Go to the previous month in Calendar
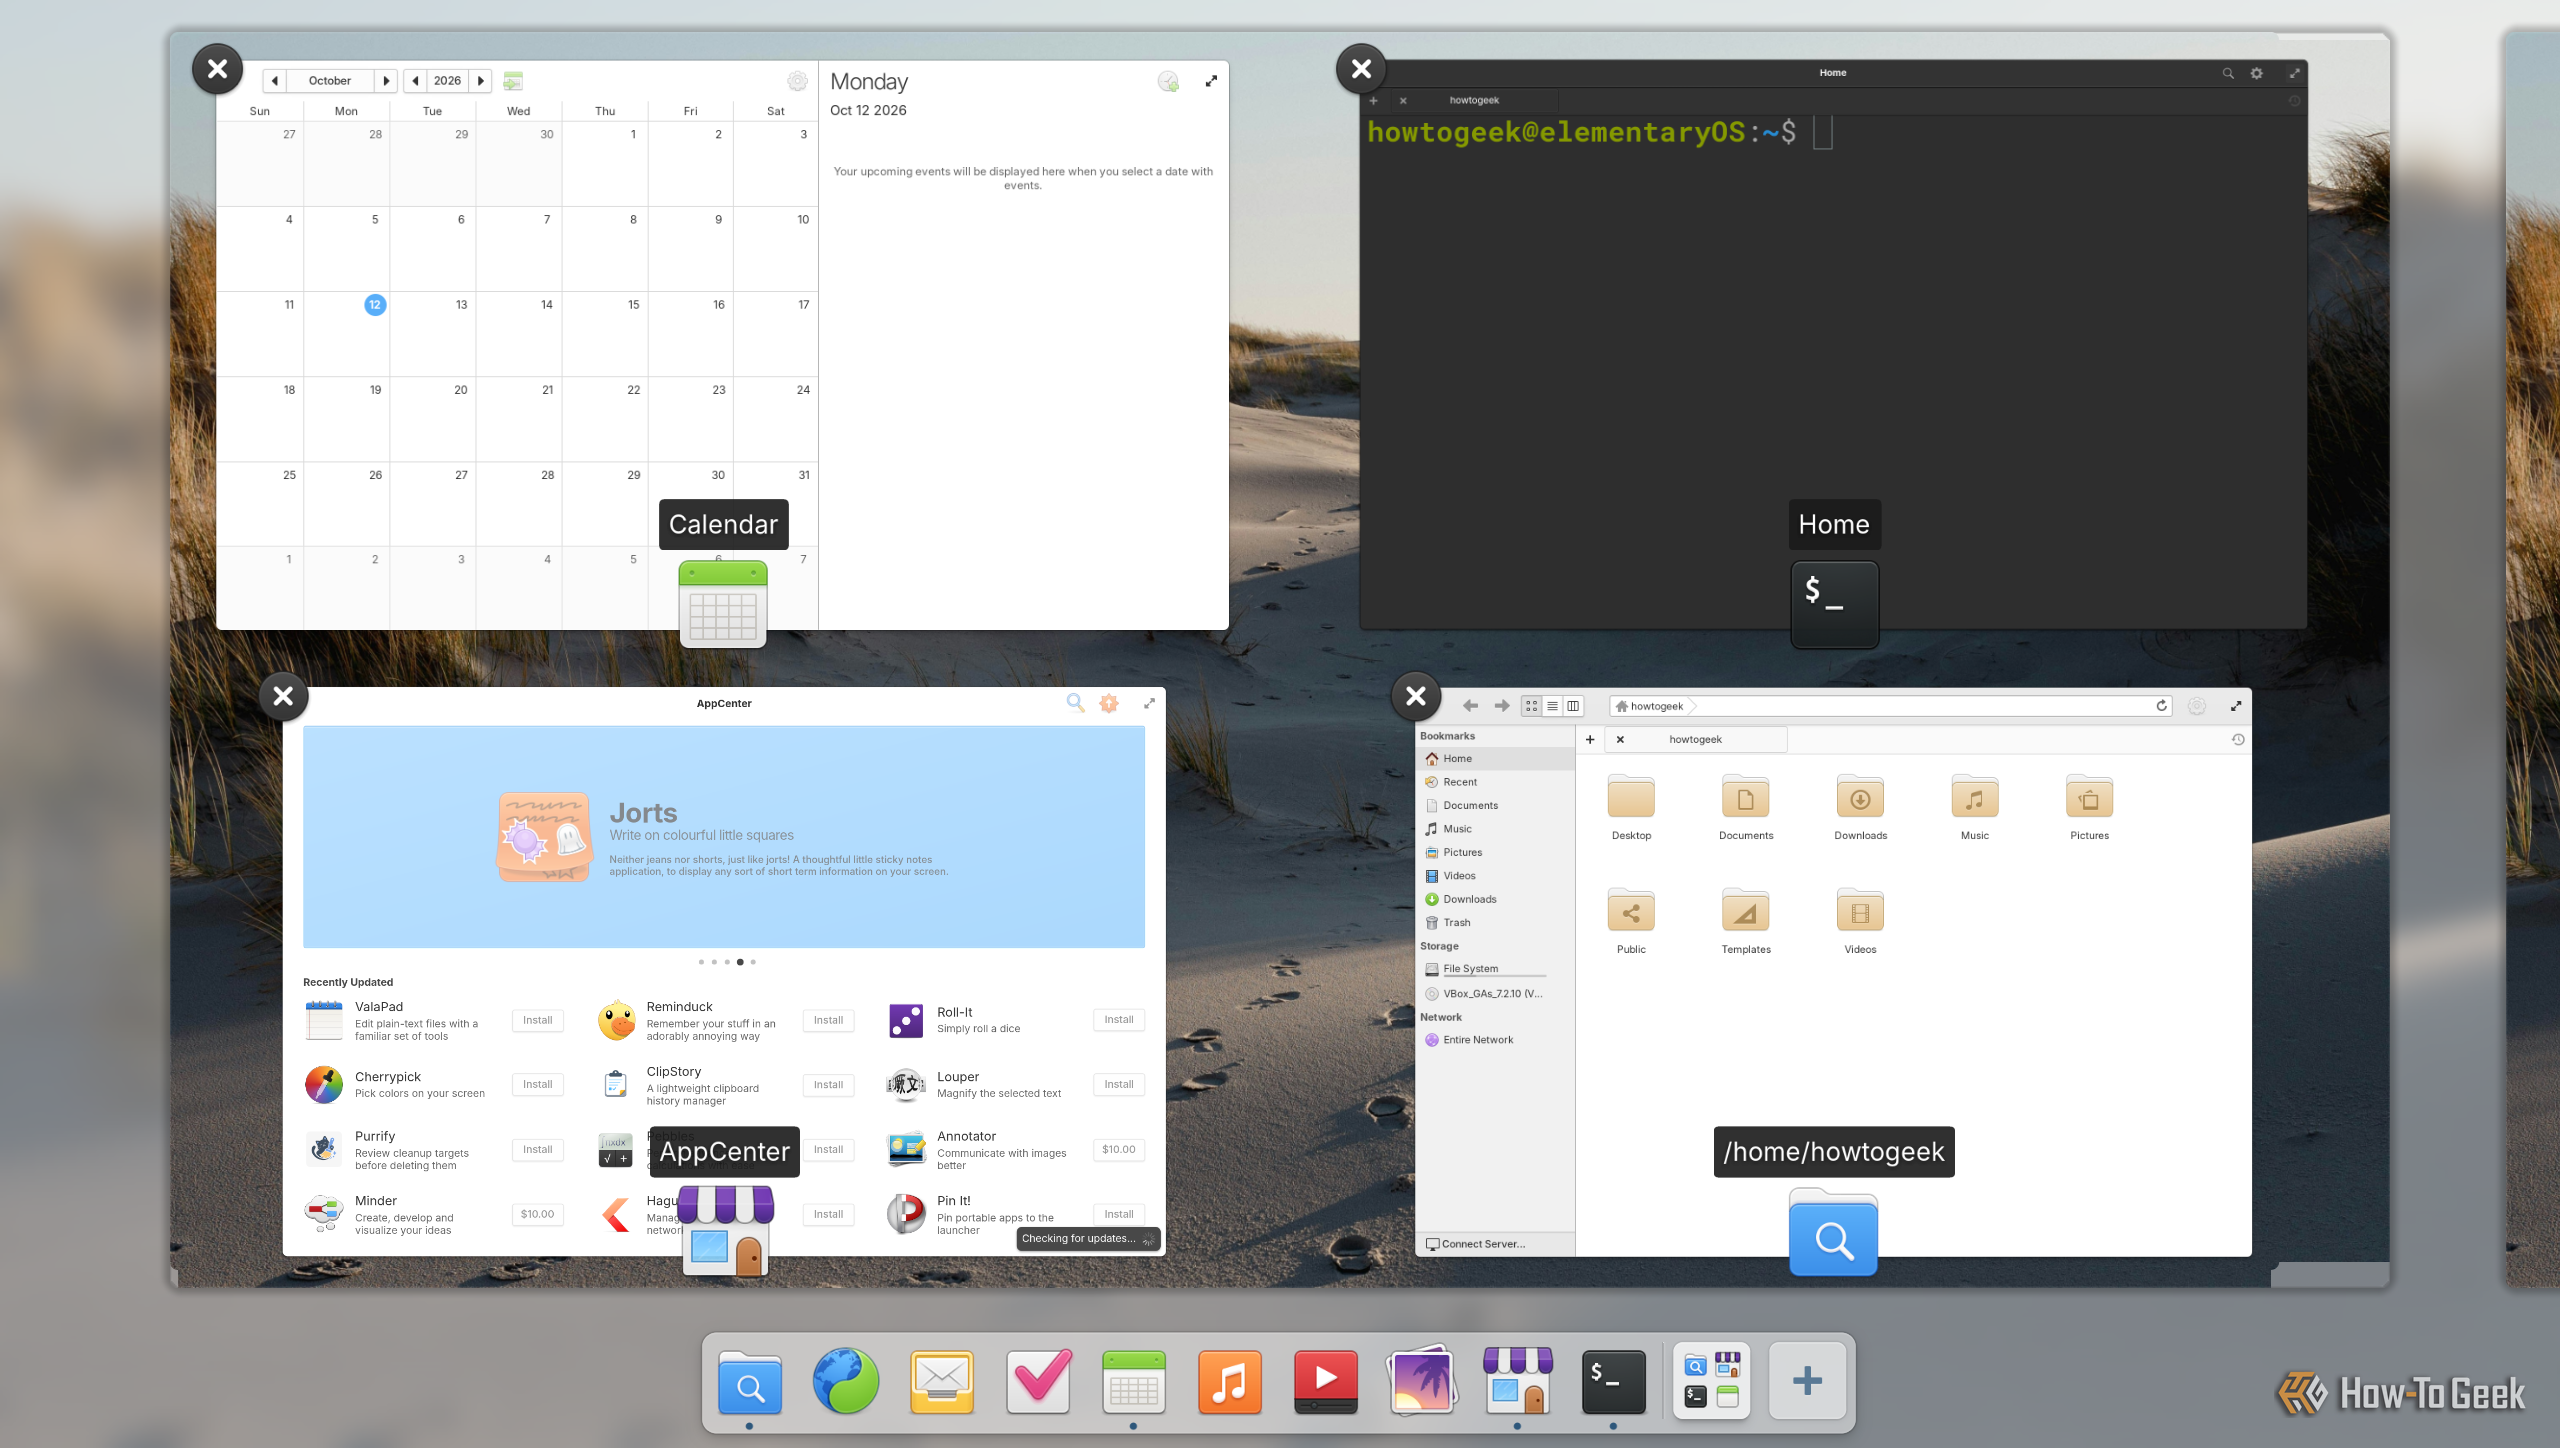The image size is (2560, 1448). pos(274,81)
